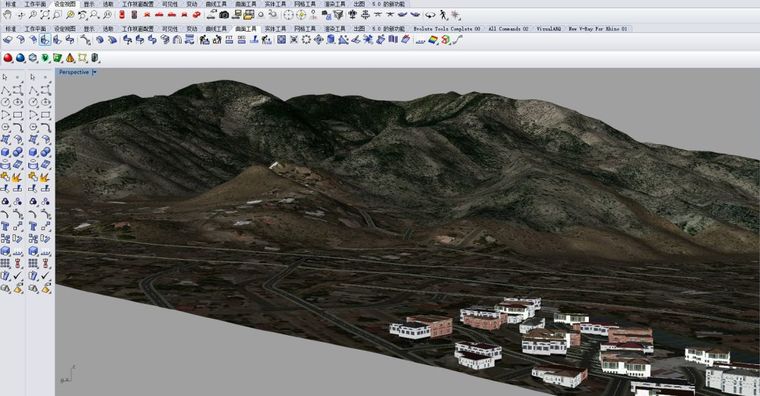Viewport: 760px width, 396px height.
Task: Click the red traffic-light style icon
Action: [x=122, y=15]
